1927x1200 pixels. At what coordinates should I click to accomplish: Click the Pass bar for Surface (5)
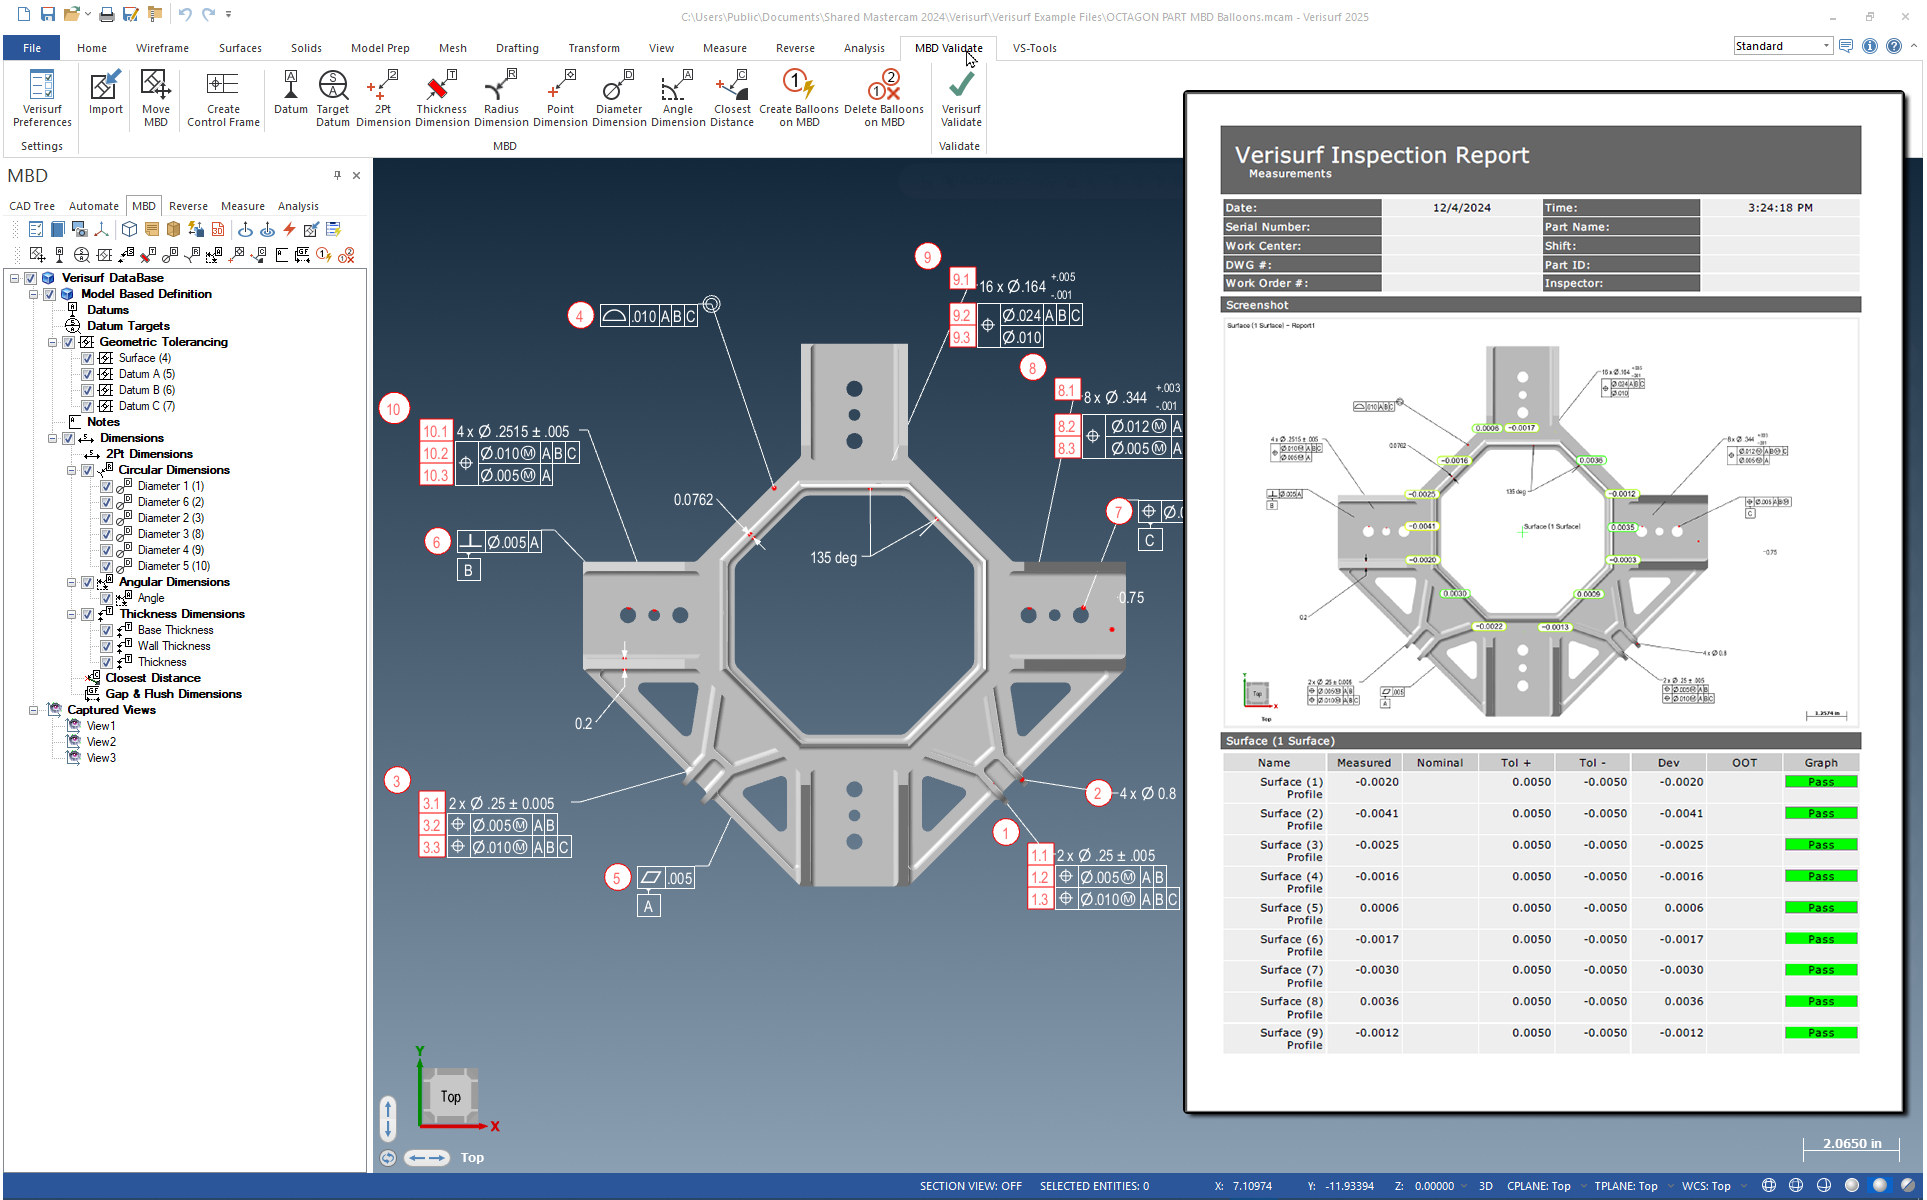tap(1821, 908)
